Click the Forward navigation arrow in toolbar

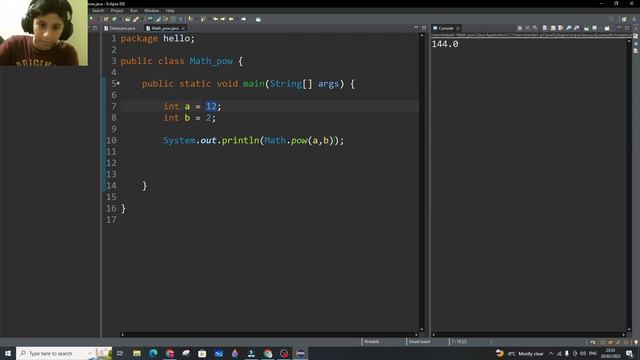(x=244, y=19)
